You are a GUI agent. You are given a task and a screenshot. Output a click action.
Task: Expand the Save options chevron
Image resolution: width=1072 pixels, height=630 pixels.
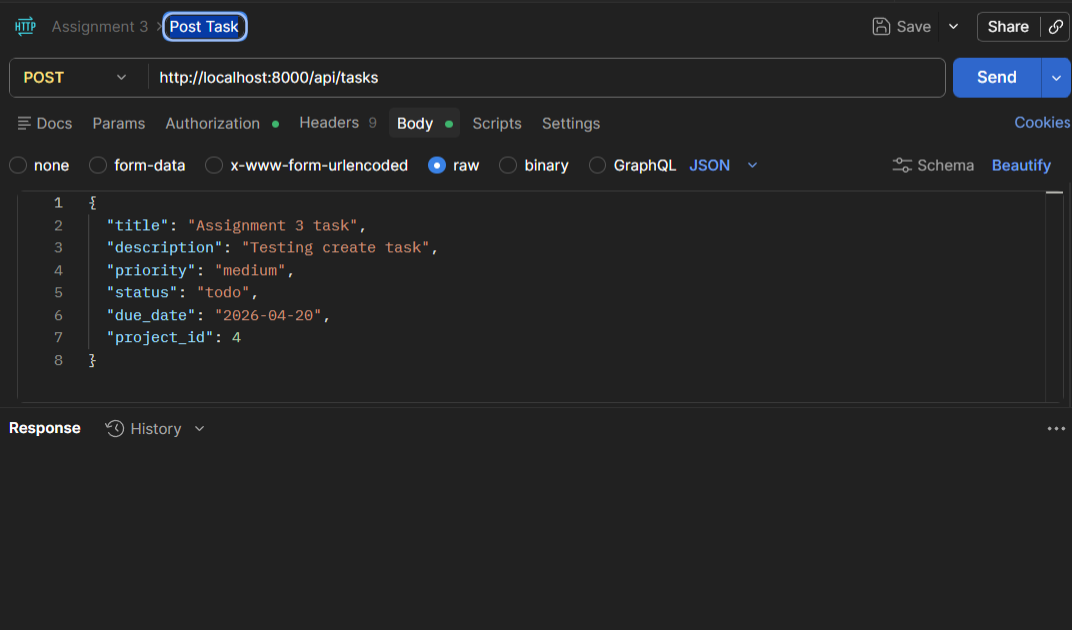coord(953,27)
